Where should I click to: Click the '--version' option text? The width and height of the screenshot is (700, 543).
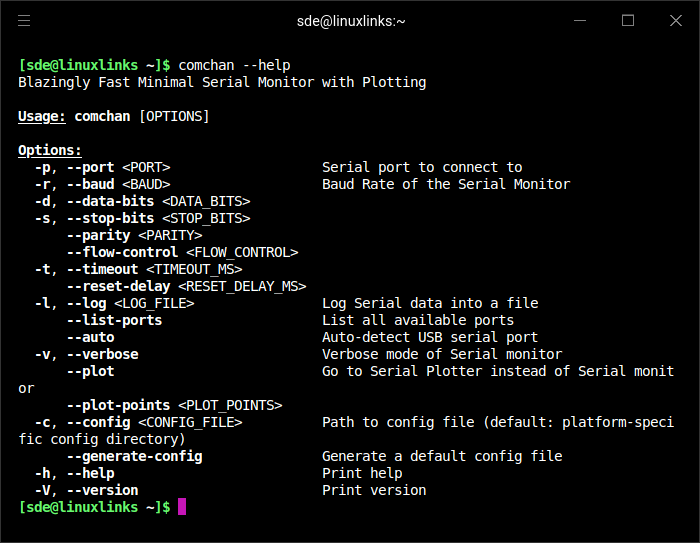[102, 490]
